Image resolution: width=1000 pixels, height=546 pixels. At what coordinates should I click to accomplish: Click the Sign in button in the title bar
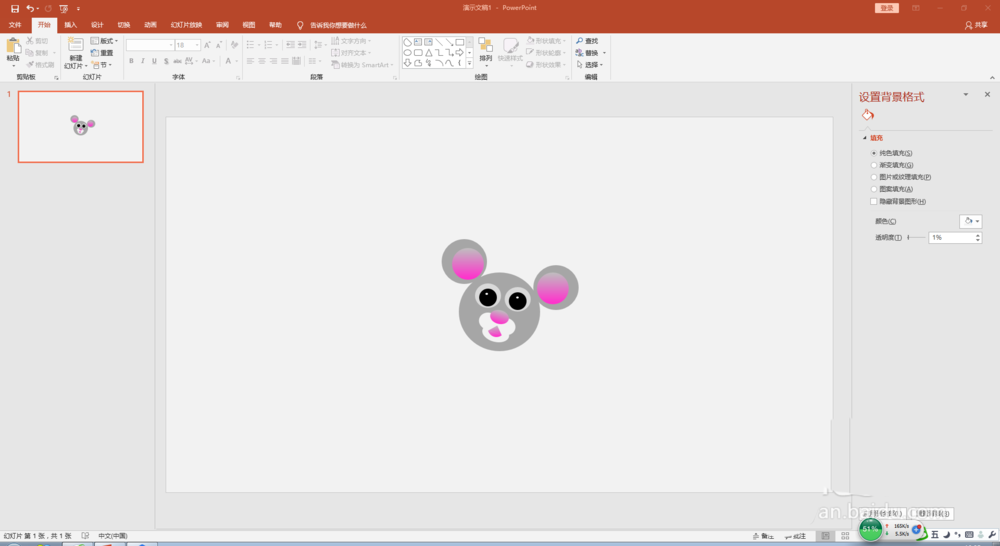pos(886,8)
